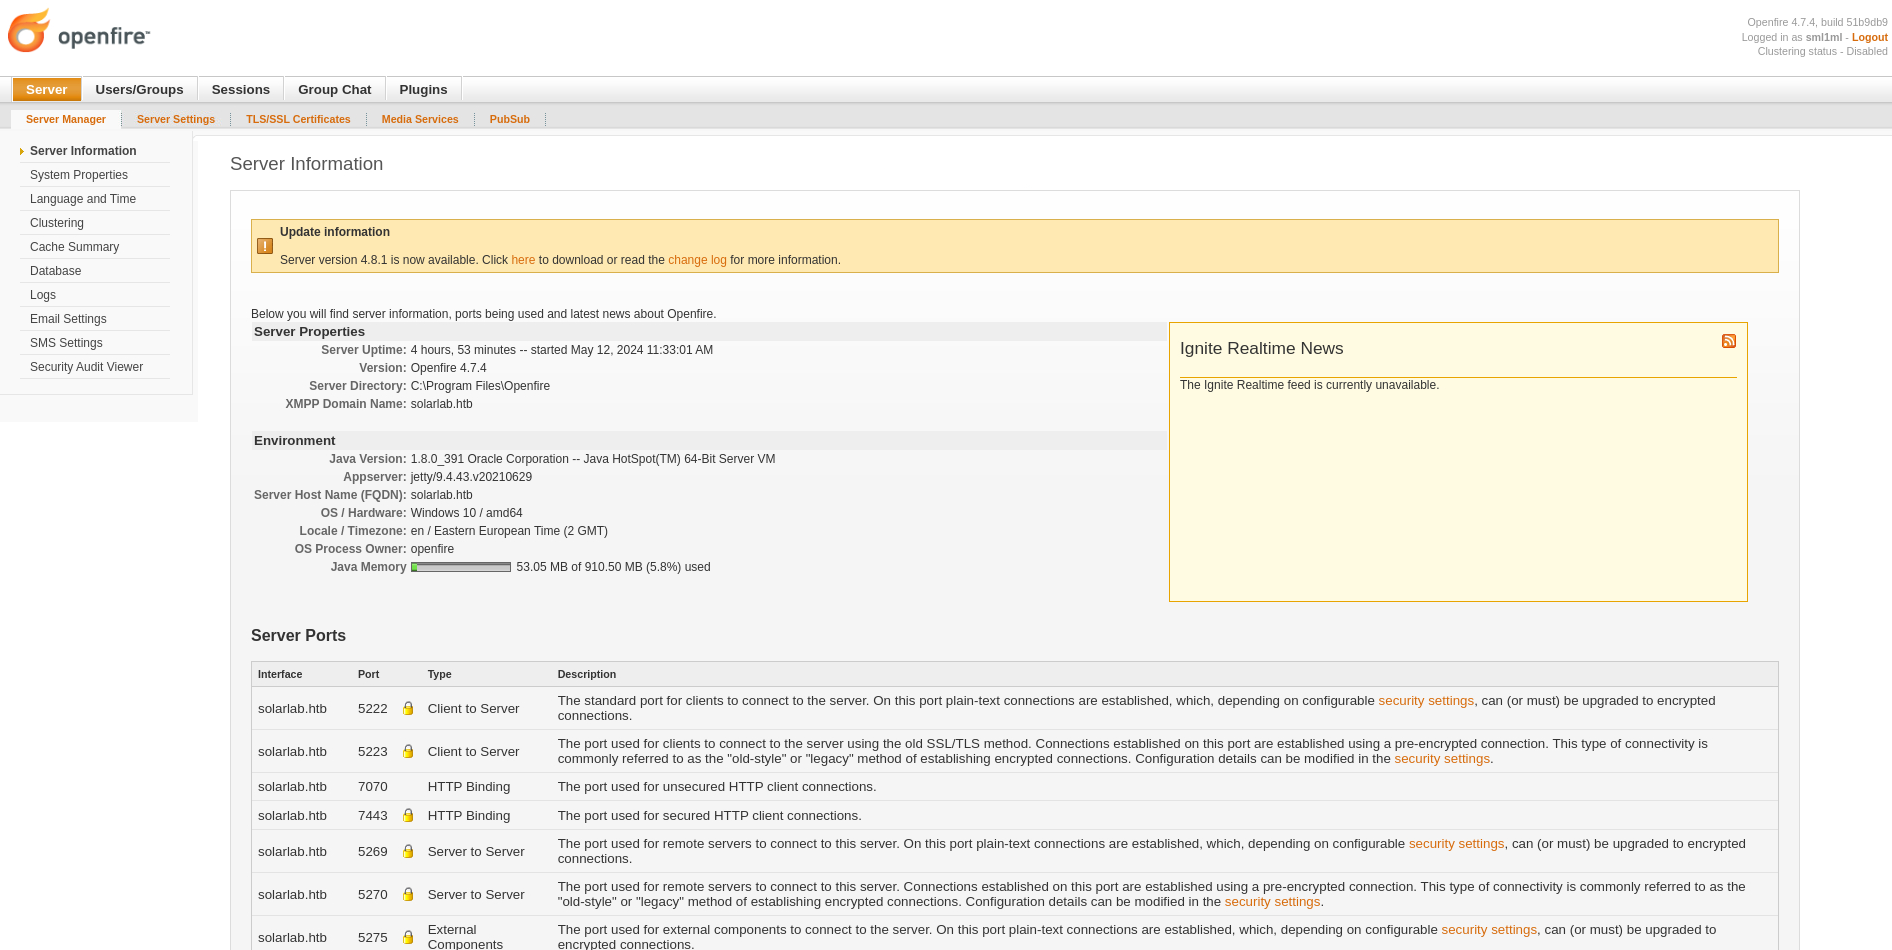Open System Properties in the sidebar
Image resolution: width=1892 pixels, height=950 pixels.
pos(79,175)
